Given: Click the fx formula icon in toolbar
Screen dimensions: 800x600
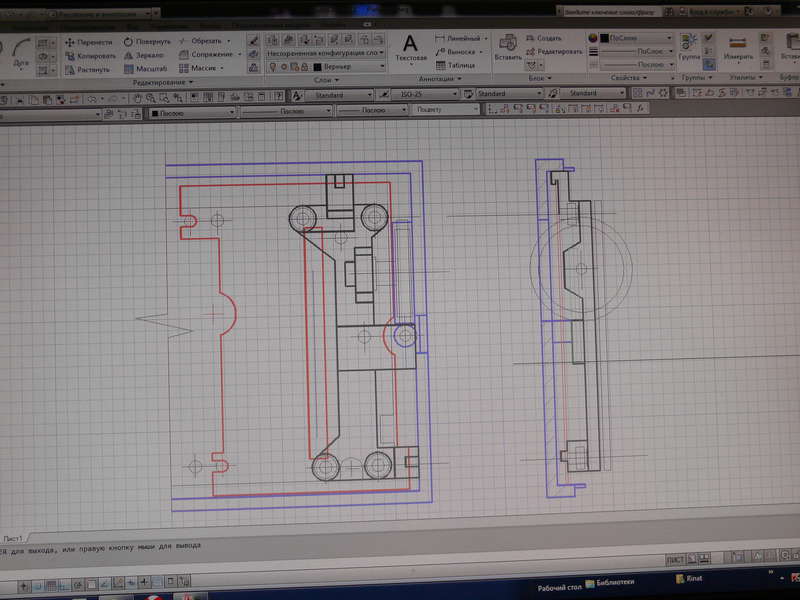Looking at the screenshot, I should [640, 108].
